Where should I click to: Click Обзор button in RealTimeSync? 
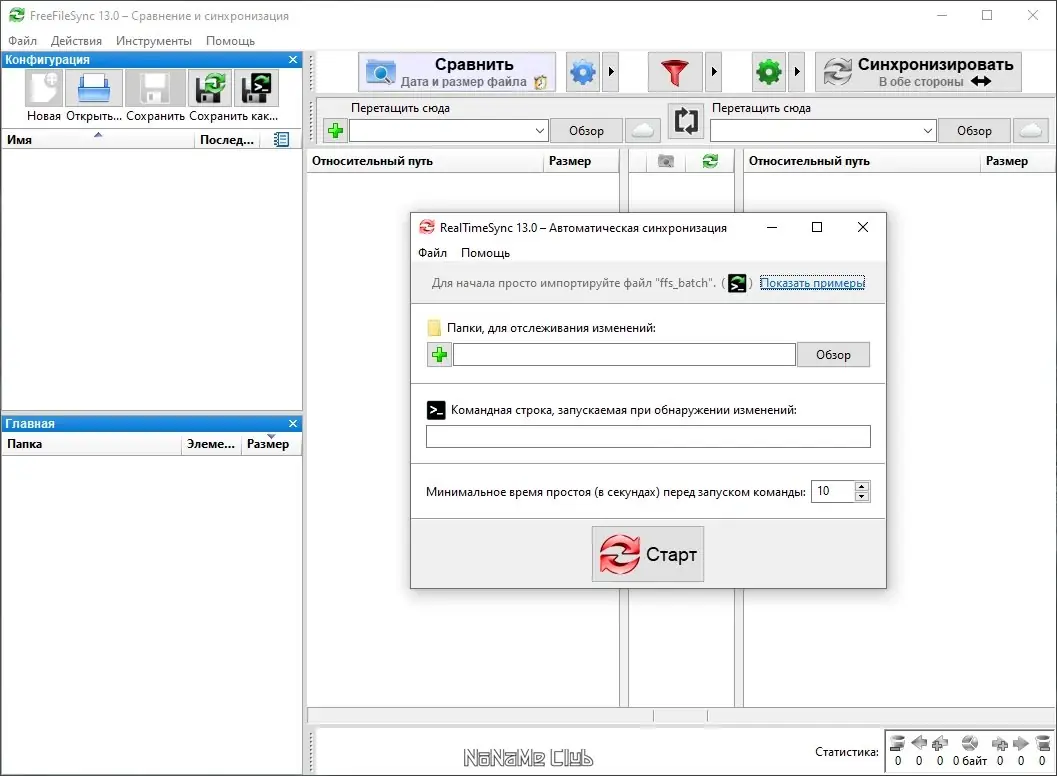(x=833, y=355)
